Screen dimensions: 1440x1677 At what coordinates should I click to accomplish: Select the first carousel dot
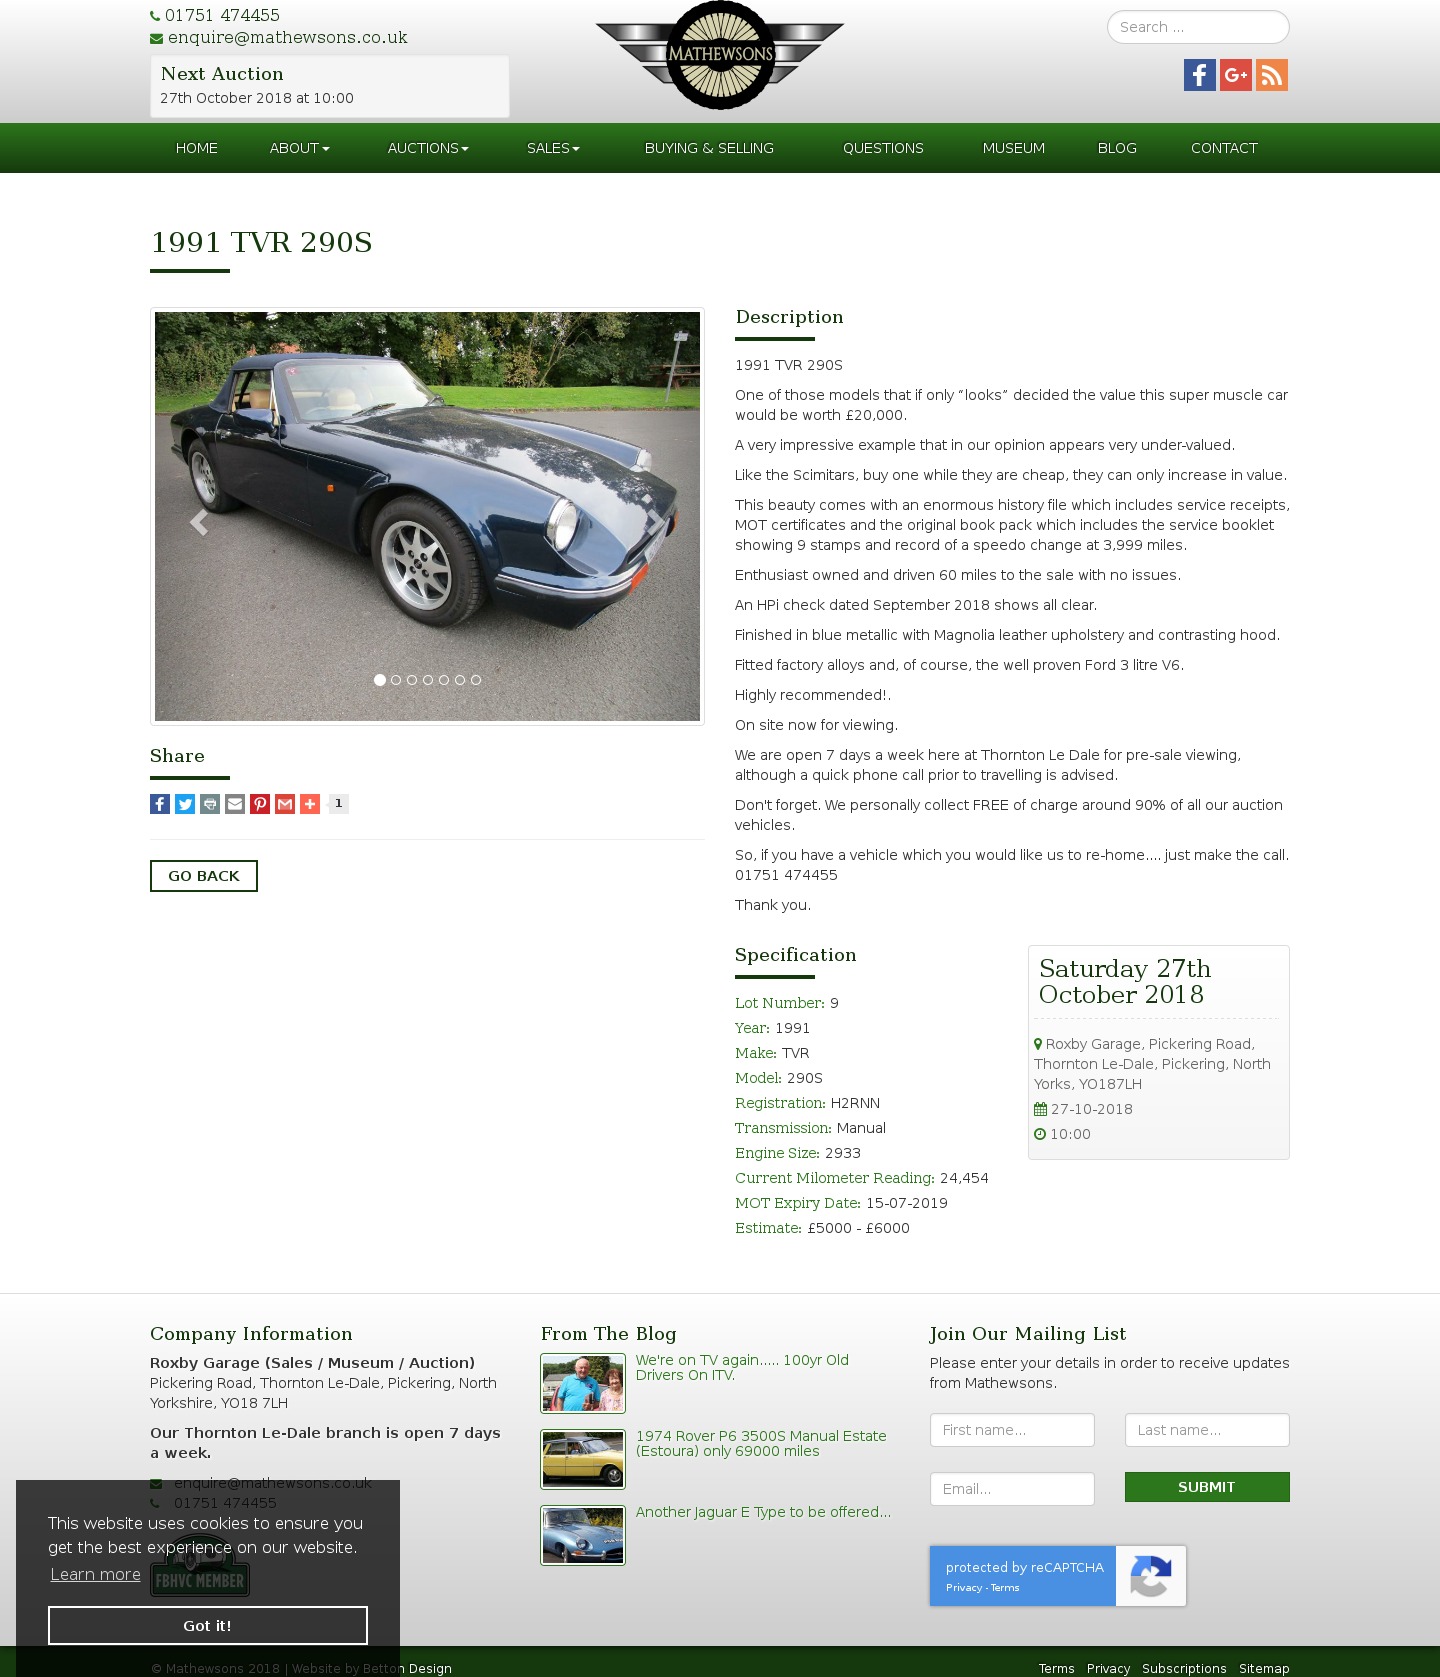380,680
